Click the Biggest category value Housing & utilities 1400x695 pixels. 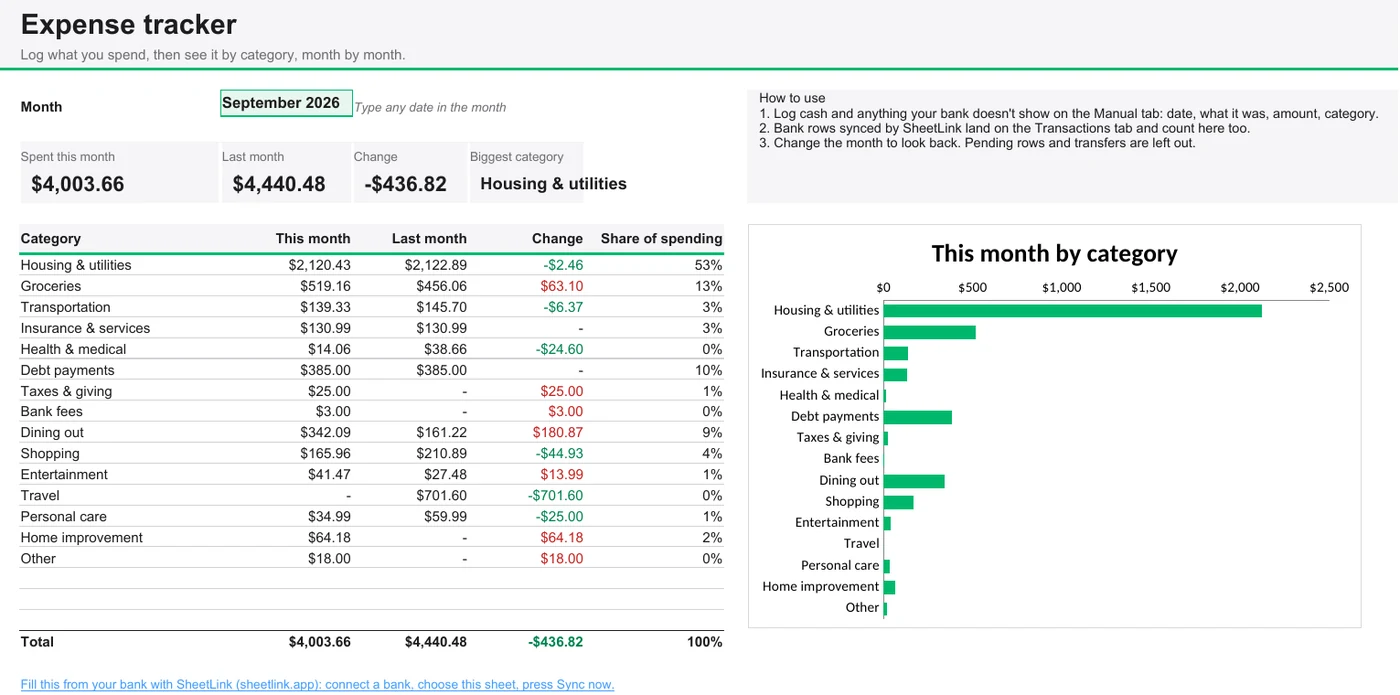pyautogui.click(x=553, y=184)
